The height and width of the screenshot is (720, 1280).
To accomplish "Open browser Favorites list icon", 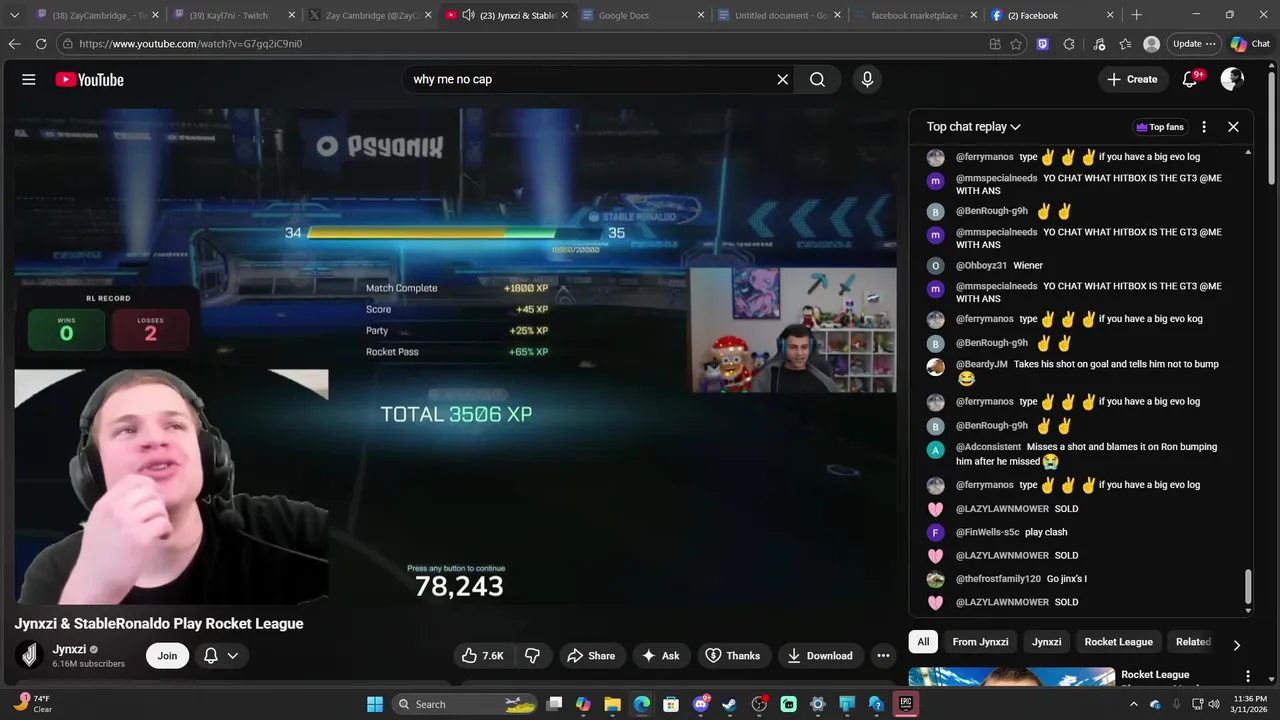I will coord(1125,44).
